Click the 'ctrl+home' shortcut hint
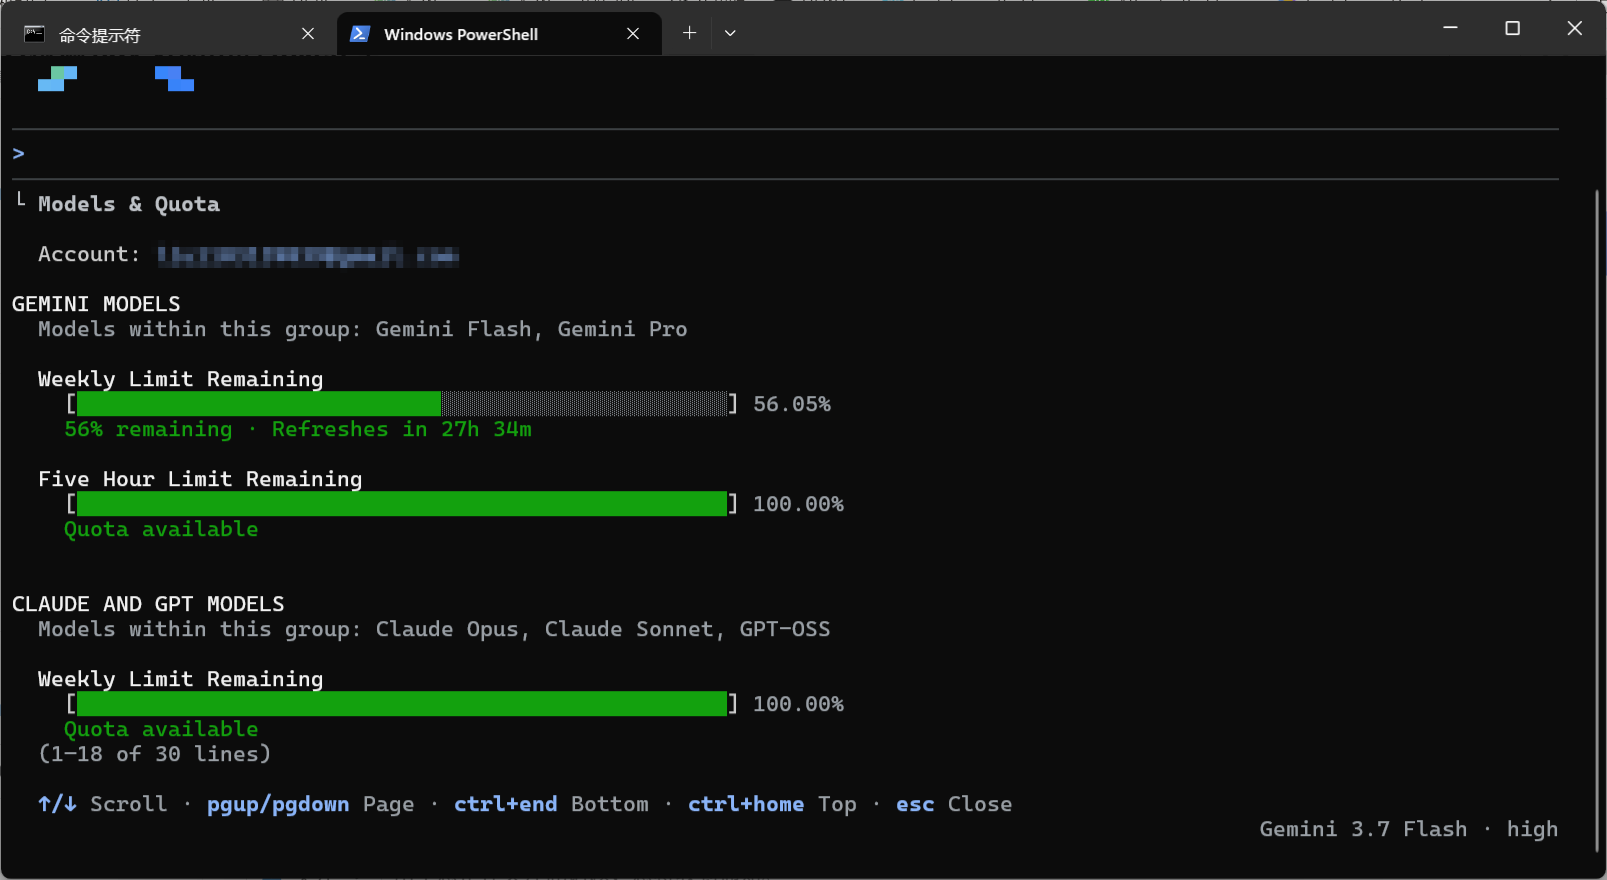This screenshot has height=880, width=1607. pos(746,804)
